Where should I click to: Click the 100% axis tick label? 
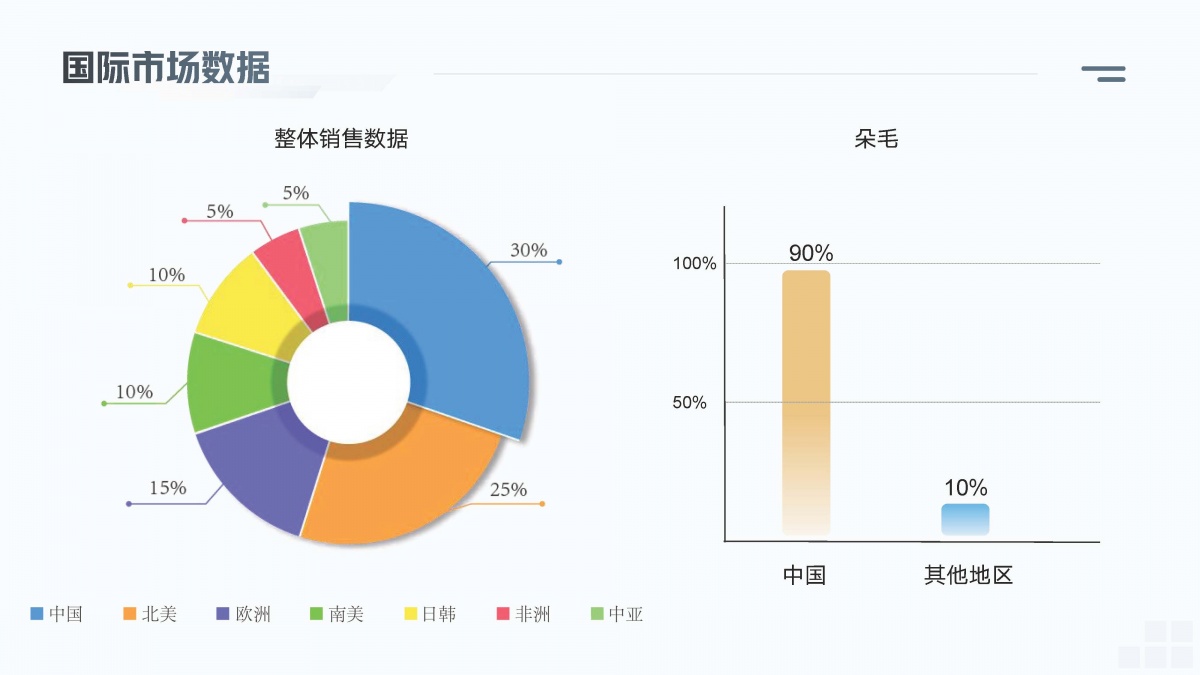pos(694,264)
